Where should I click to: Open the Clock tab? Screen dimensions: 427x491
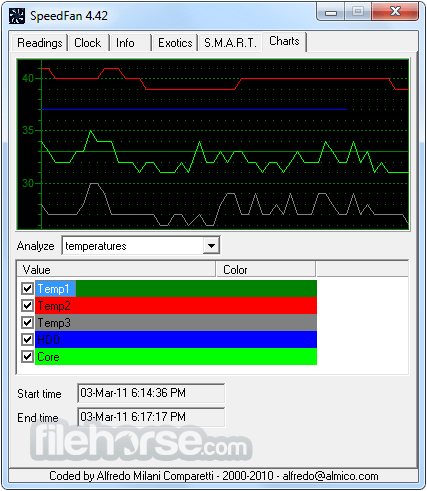[88, 43]
